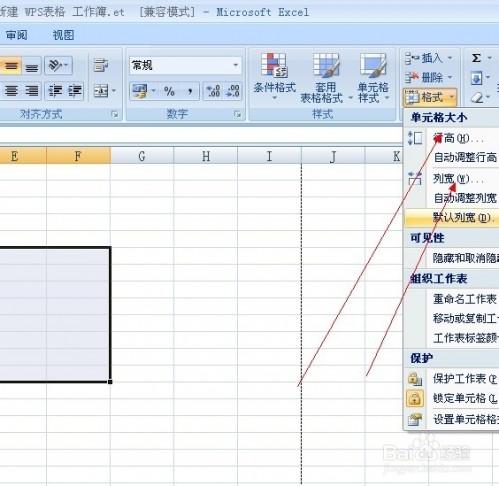Viewport: 499px width, 486px height.
Task: Click the AutoSum sigma icon
Action: coord(476,58)
